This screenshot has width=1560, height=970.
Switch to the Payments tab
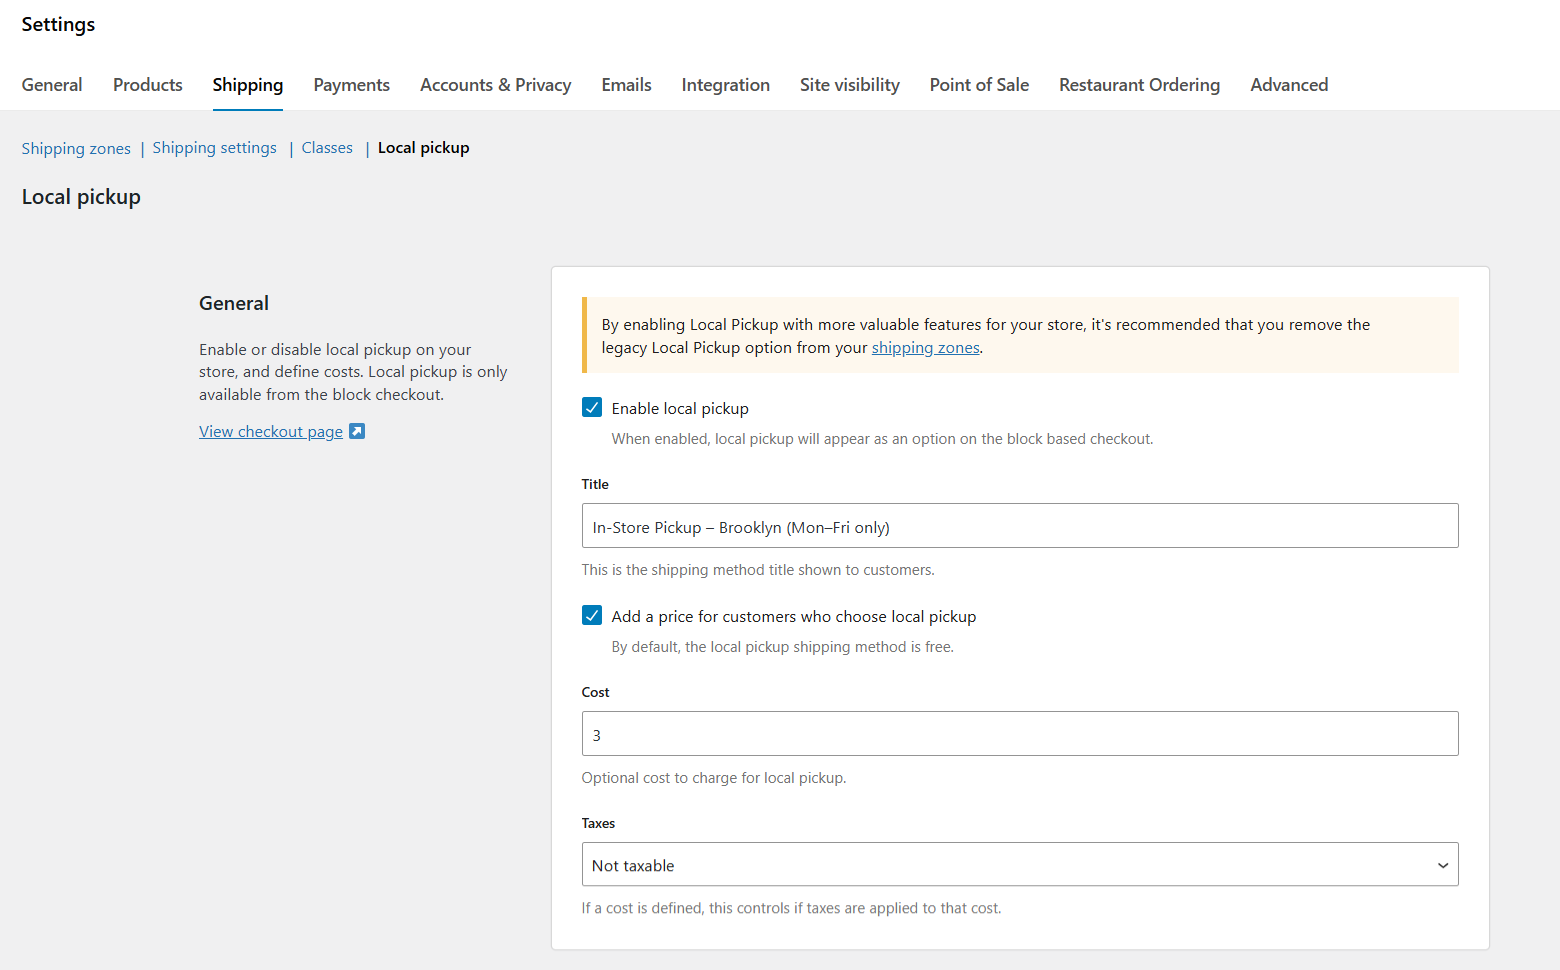tap(351, 85)
